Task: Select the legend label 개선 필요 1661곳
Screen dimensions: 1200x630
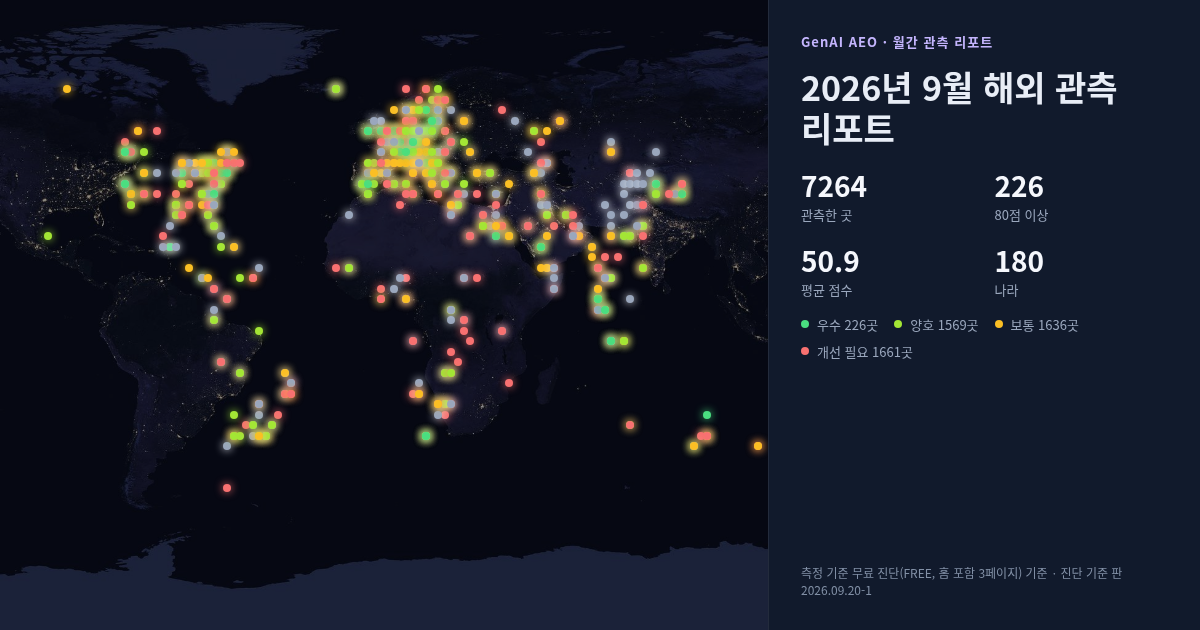Action: point(865,352)
